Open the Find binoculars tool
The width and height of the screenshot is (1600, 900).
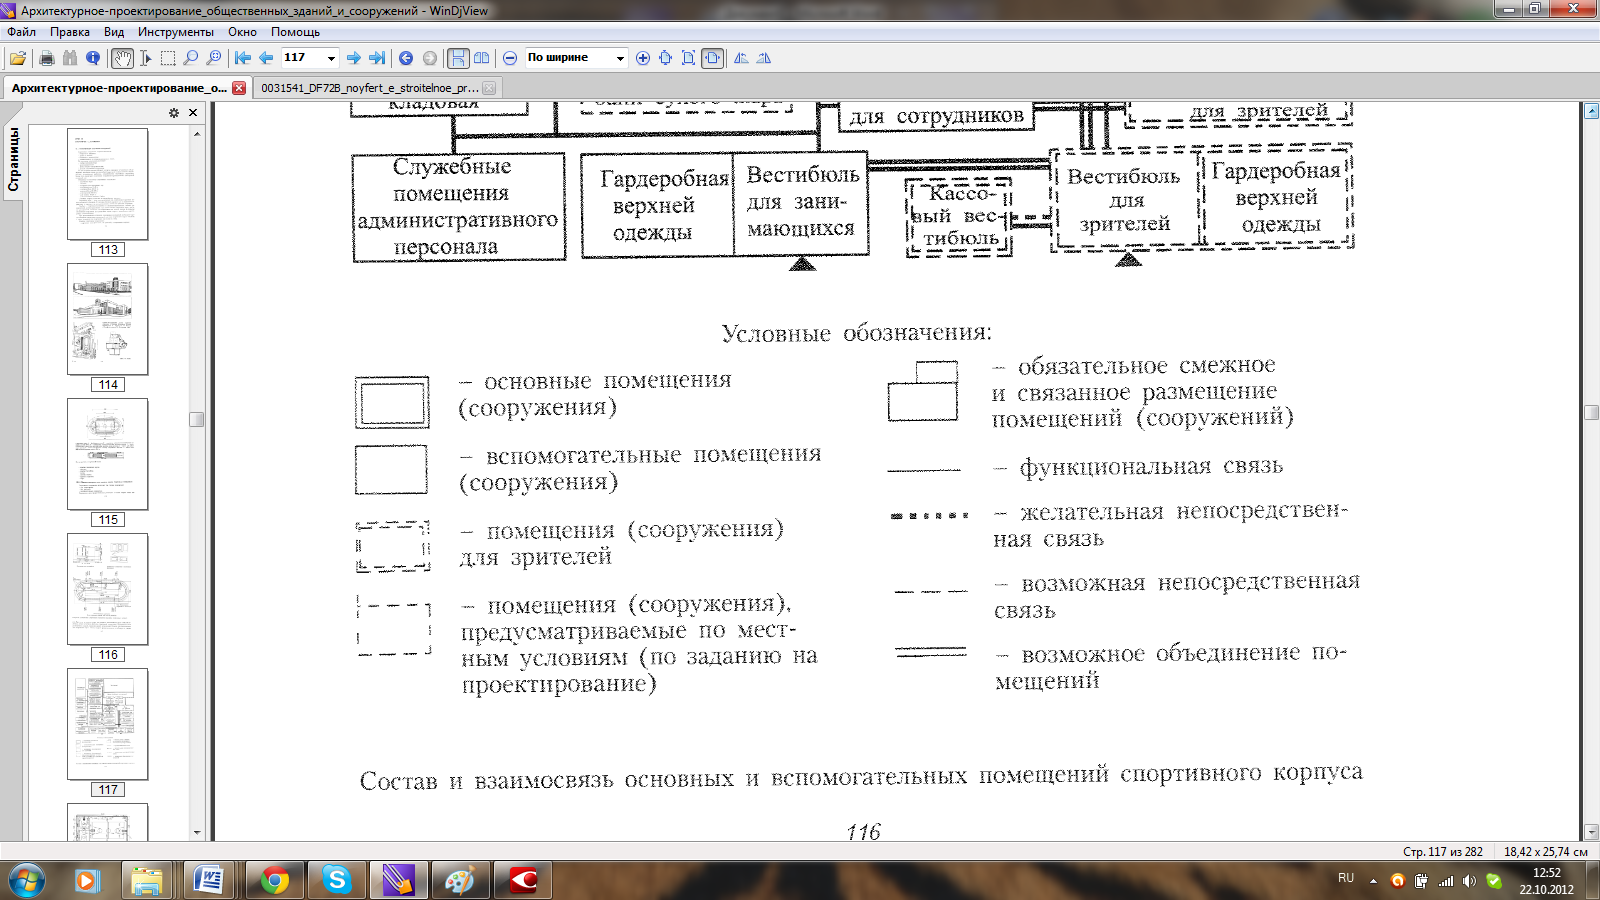tap(69, 58)
